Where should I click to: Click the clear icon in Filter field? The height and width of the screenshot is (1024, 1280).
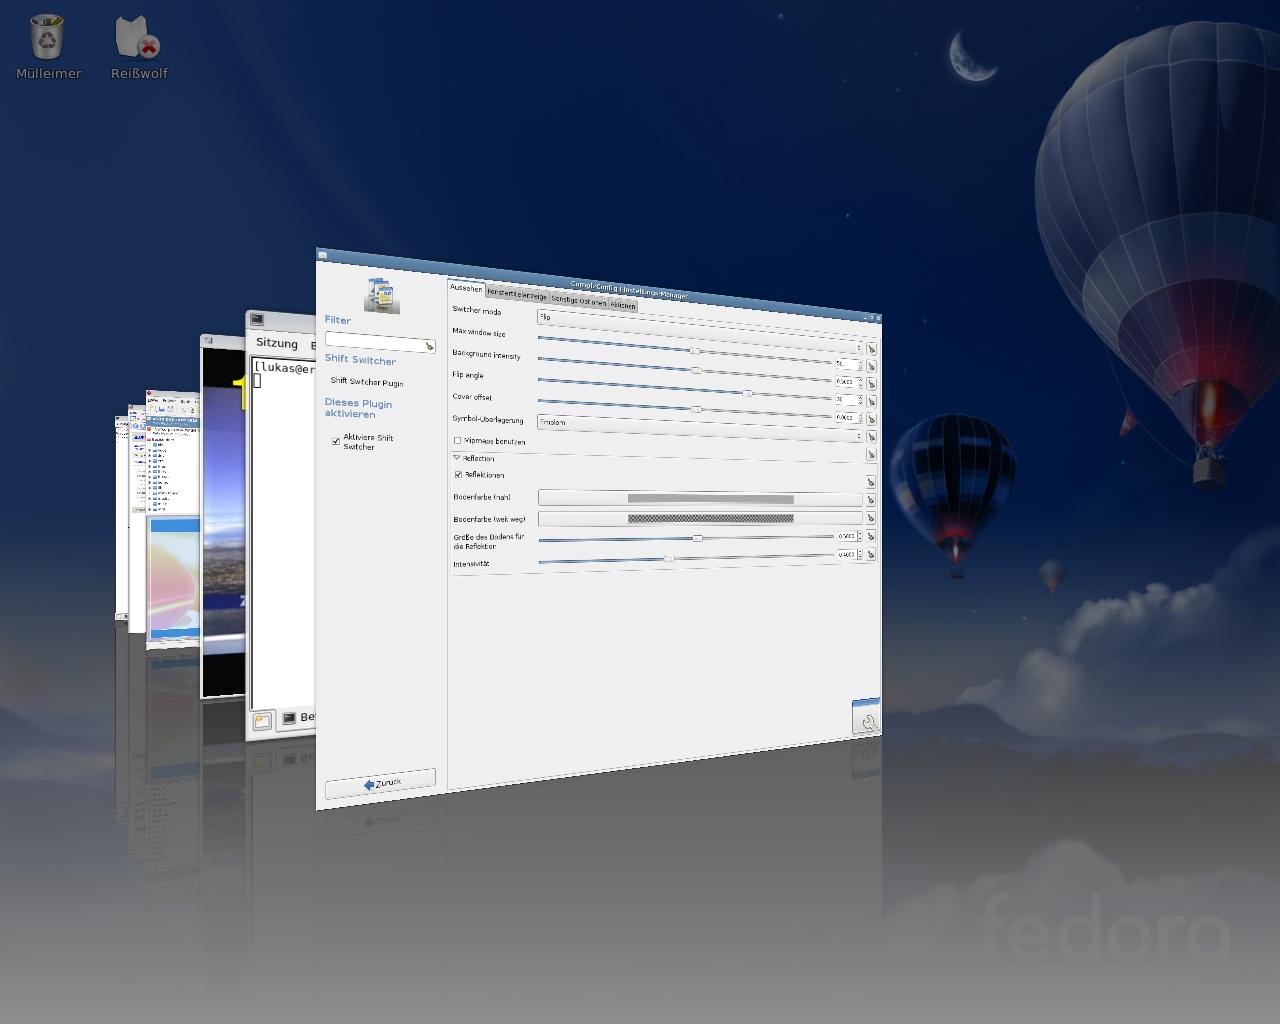pos(429,346)
